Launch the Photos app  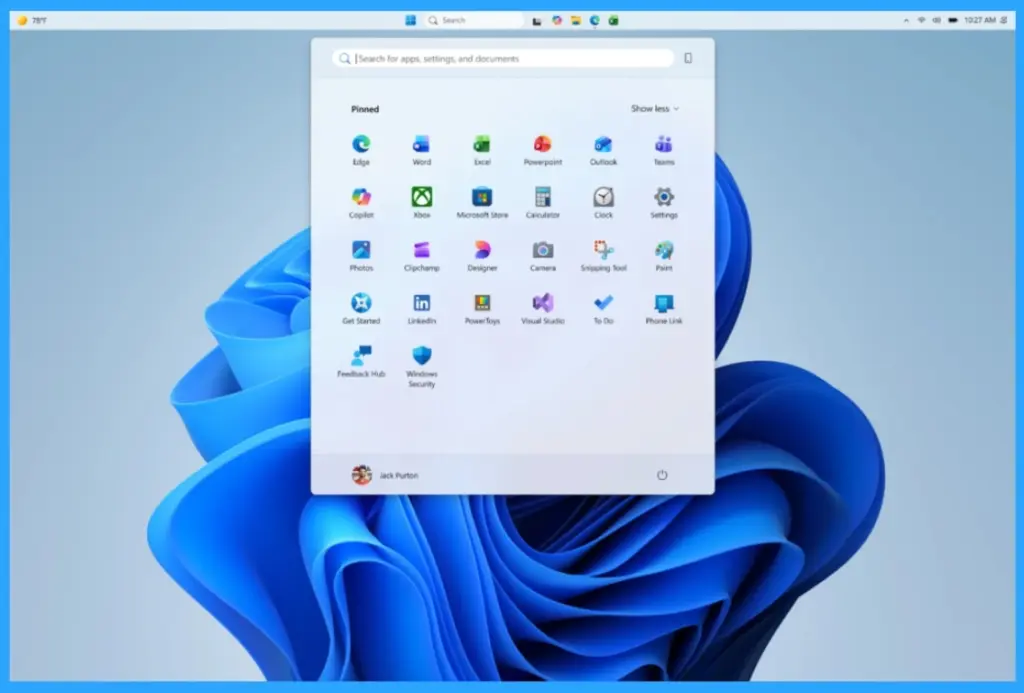(x=361, y=255)
